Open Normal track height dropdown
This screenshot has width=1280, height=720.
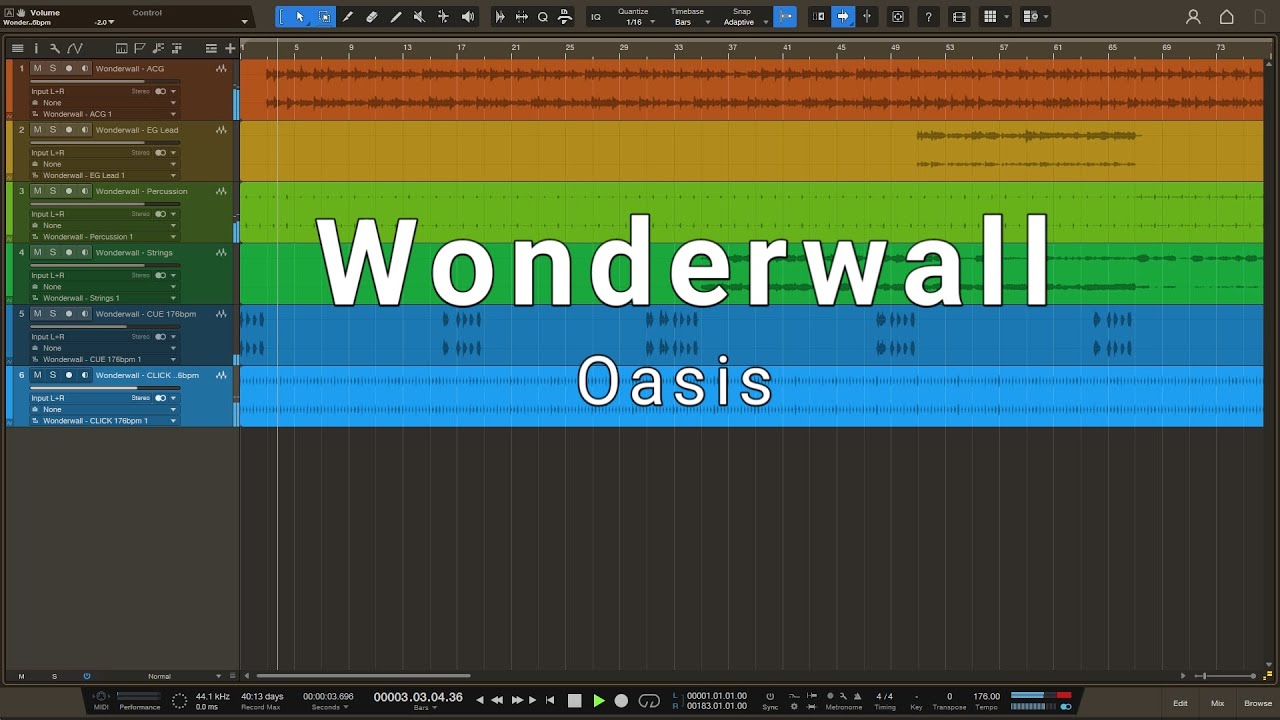click(x=185, y=676)
